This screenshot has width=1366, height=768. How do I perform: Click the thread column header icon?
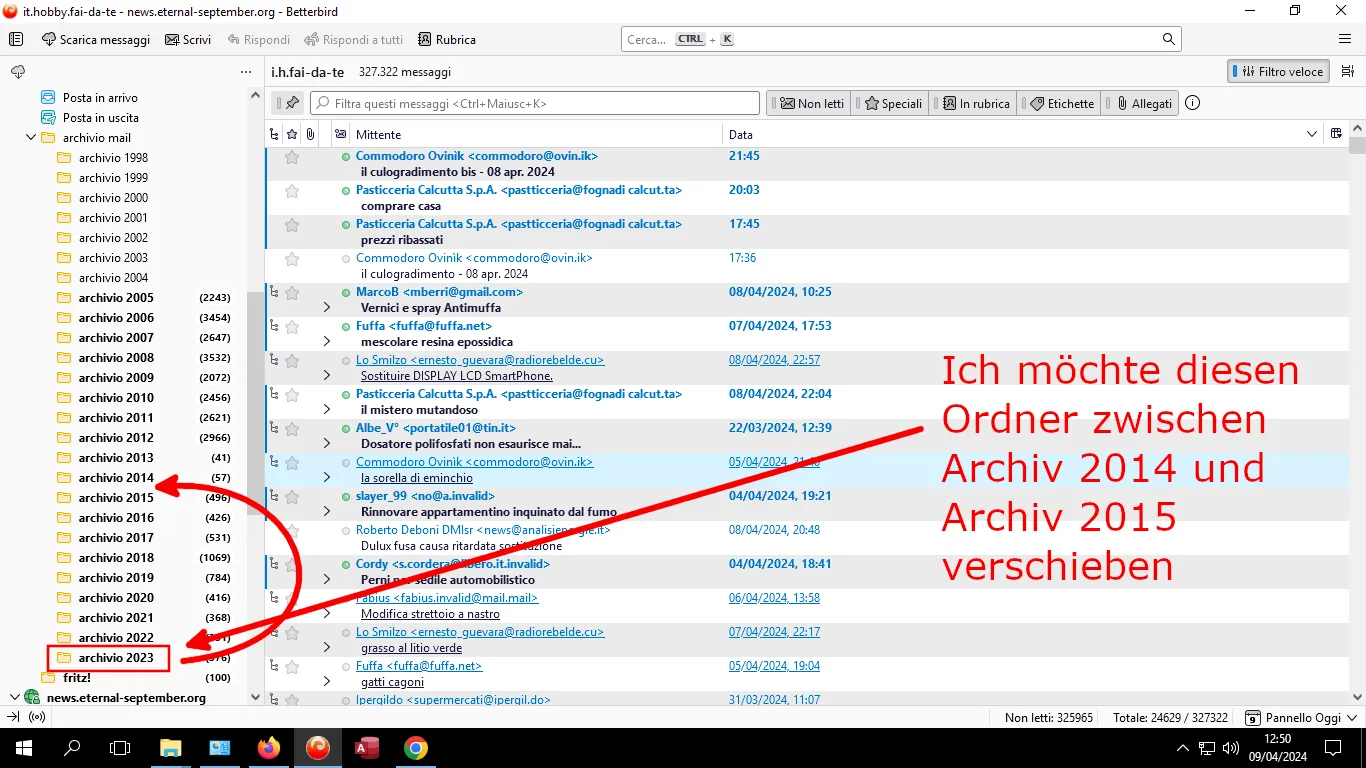click(x=275, y=134)
